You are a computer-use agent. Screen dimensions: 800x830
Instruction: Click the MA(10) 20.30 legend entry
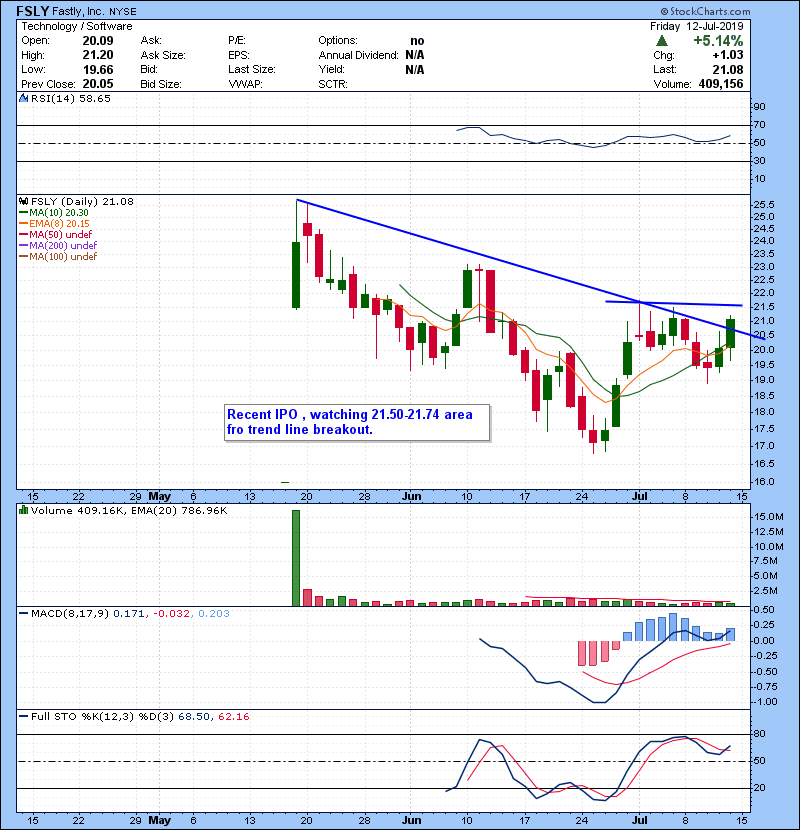tap(54, 213)
